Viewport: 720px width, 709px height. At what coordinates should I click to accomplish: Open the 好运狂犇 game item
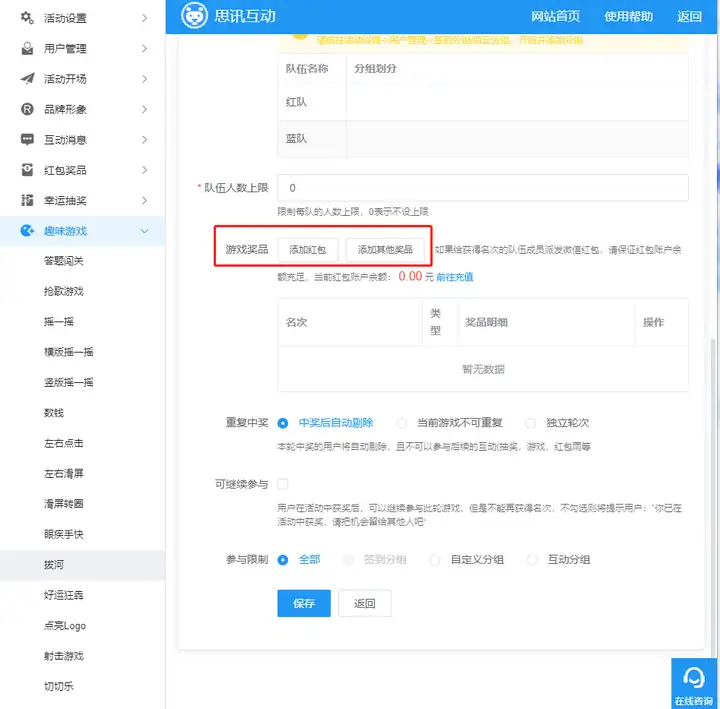coord(64,595)
